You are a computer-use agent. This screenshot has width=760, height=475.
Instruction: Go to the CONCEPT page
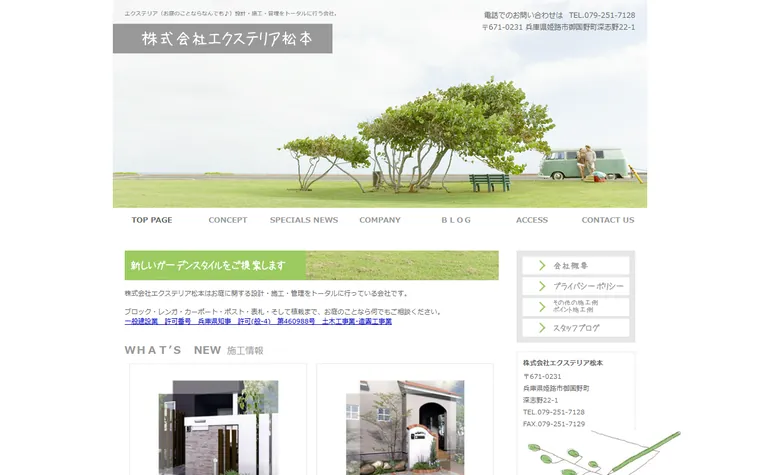coord(228,220)
